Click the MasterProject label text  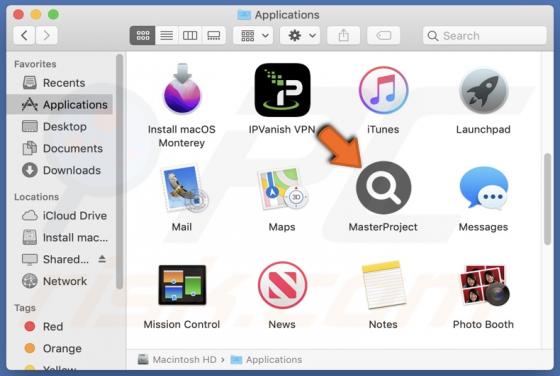[383, 227]
